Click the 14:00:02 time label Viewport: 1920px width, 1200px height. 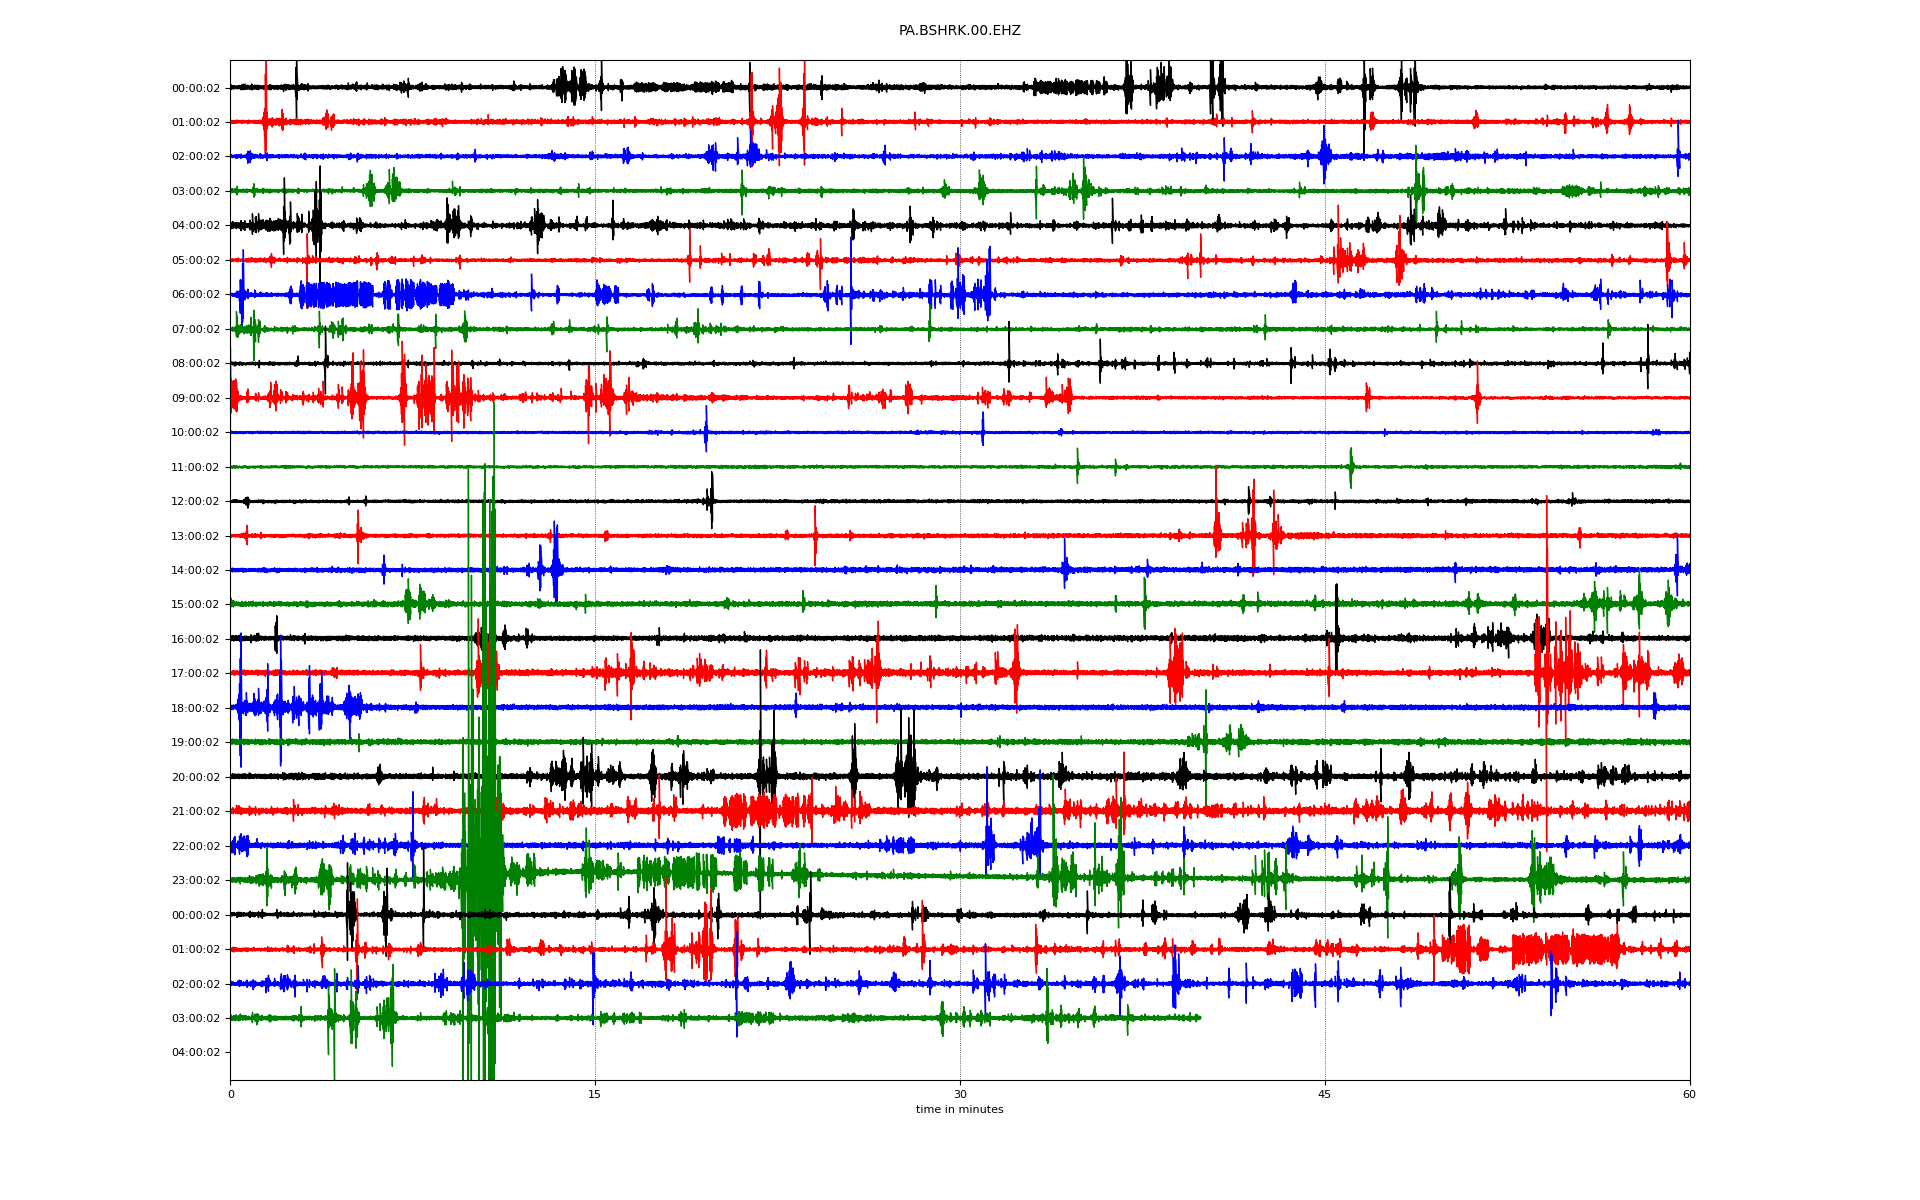point(195,571)
